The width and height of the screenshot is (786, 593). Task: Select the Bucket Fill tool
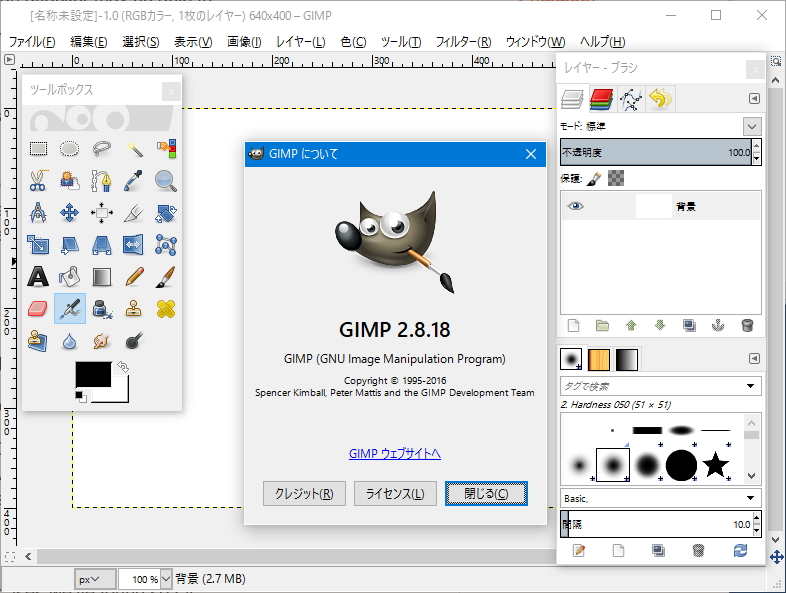point(70,277)
